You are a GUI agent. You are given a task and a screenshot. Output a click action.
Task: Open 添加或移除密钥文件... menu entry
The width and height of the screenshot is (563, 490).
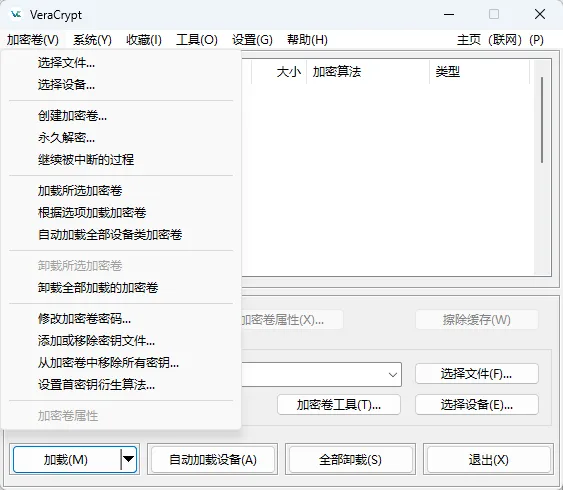121,341
